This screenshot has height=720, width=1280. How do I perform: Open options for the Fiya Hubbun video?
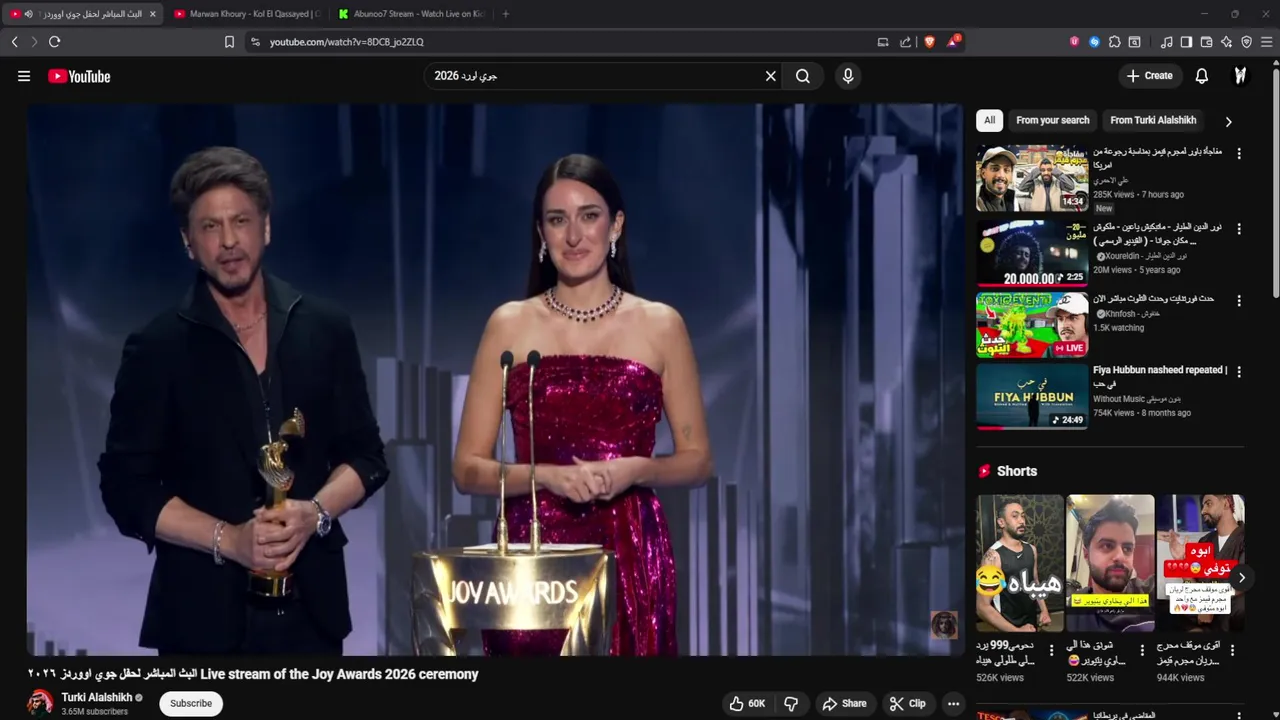pyautogui.click(x=1239, y=372)
